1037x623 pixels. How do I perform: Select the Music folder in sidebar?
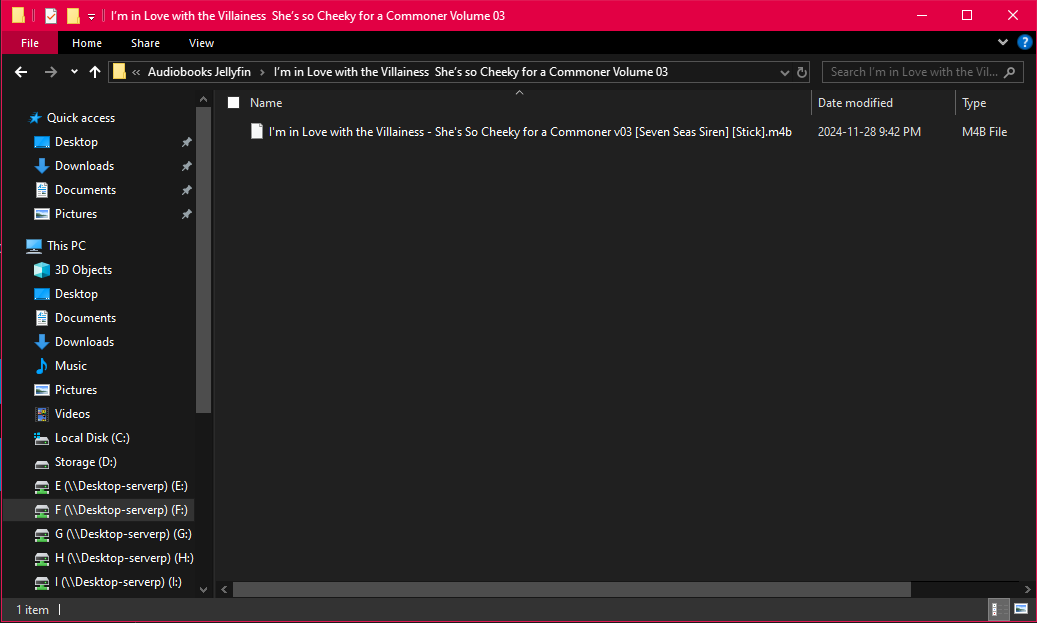[70, 366]
